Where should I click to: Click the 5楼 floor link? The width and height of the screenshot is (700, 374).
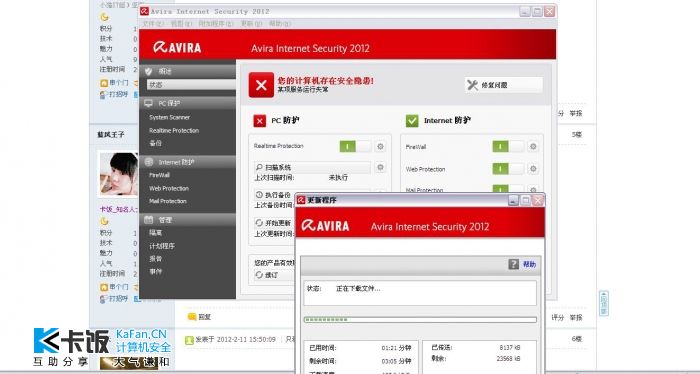pos(577,134)
